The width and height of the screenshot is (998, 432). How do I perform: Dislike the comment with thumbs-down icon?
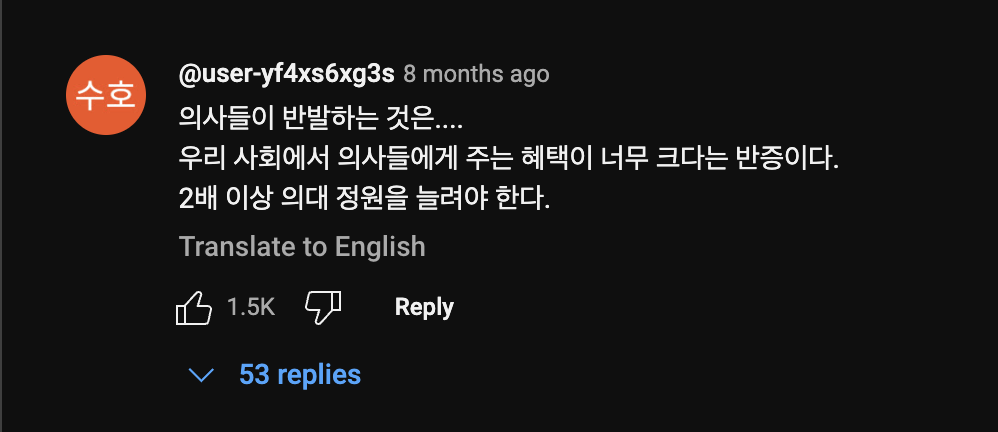tap(323, 308)
